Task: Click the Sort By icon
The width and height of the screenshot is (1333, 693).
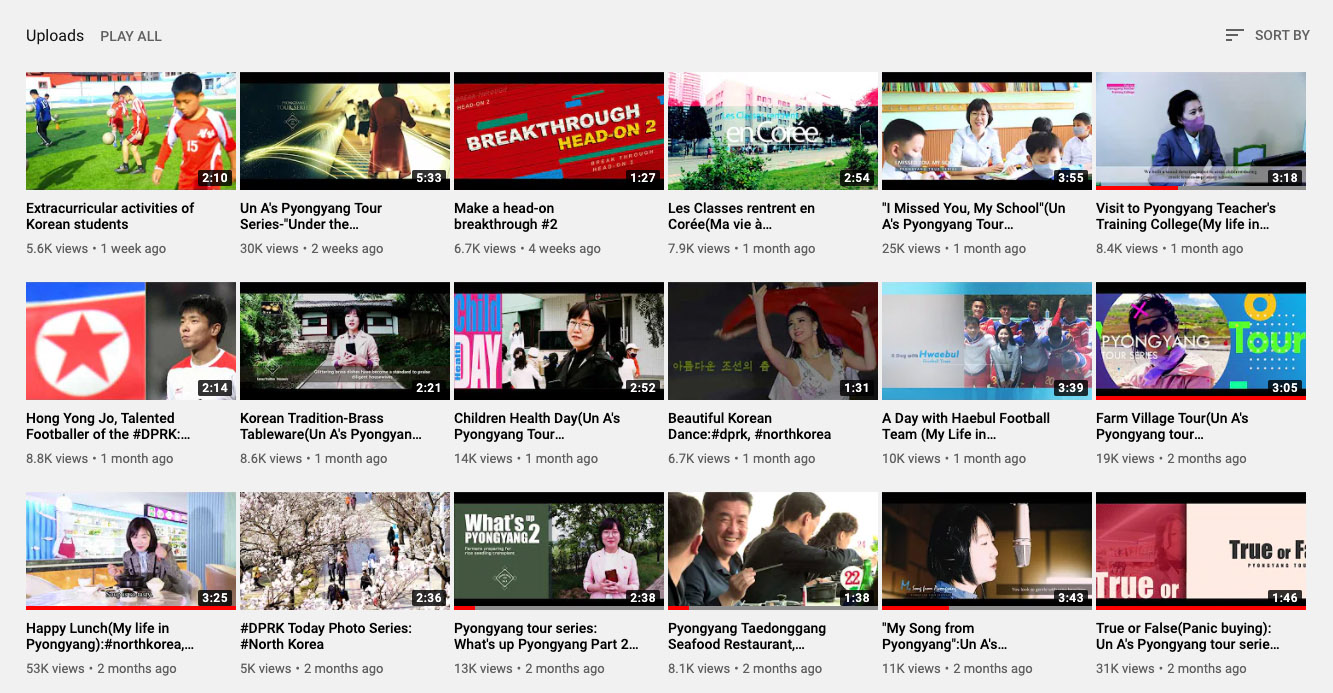Action: pyautogui.click(x=1234, y=35)
